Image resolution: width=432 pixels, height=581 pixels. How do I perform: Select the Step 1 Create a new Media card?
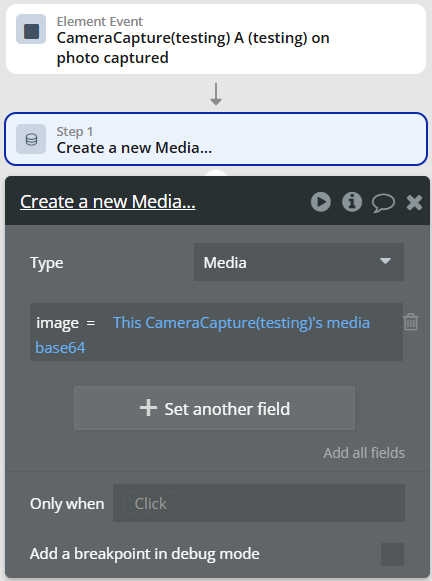point(216,139)
